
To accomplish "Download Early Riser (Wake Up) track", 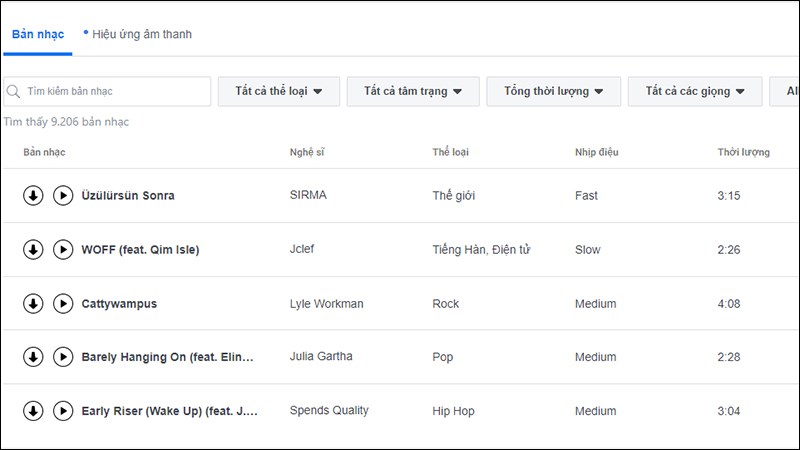I will [33, 410].
